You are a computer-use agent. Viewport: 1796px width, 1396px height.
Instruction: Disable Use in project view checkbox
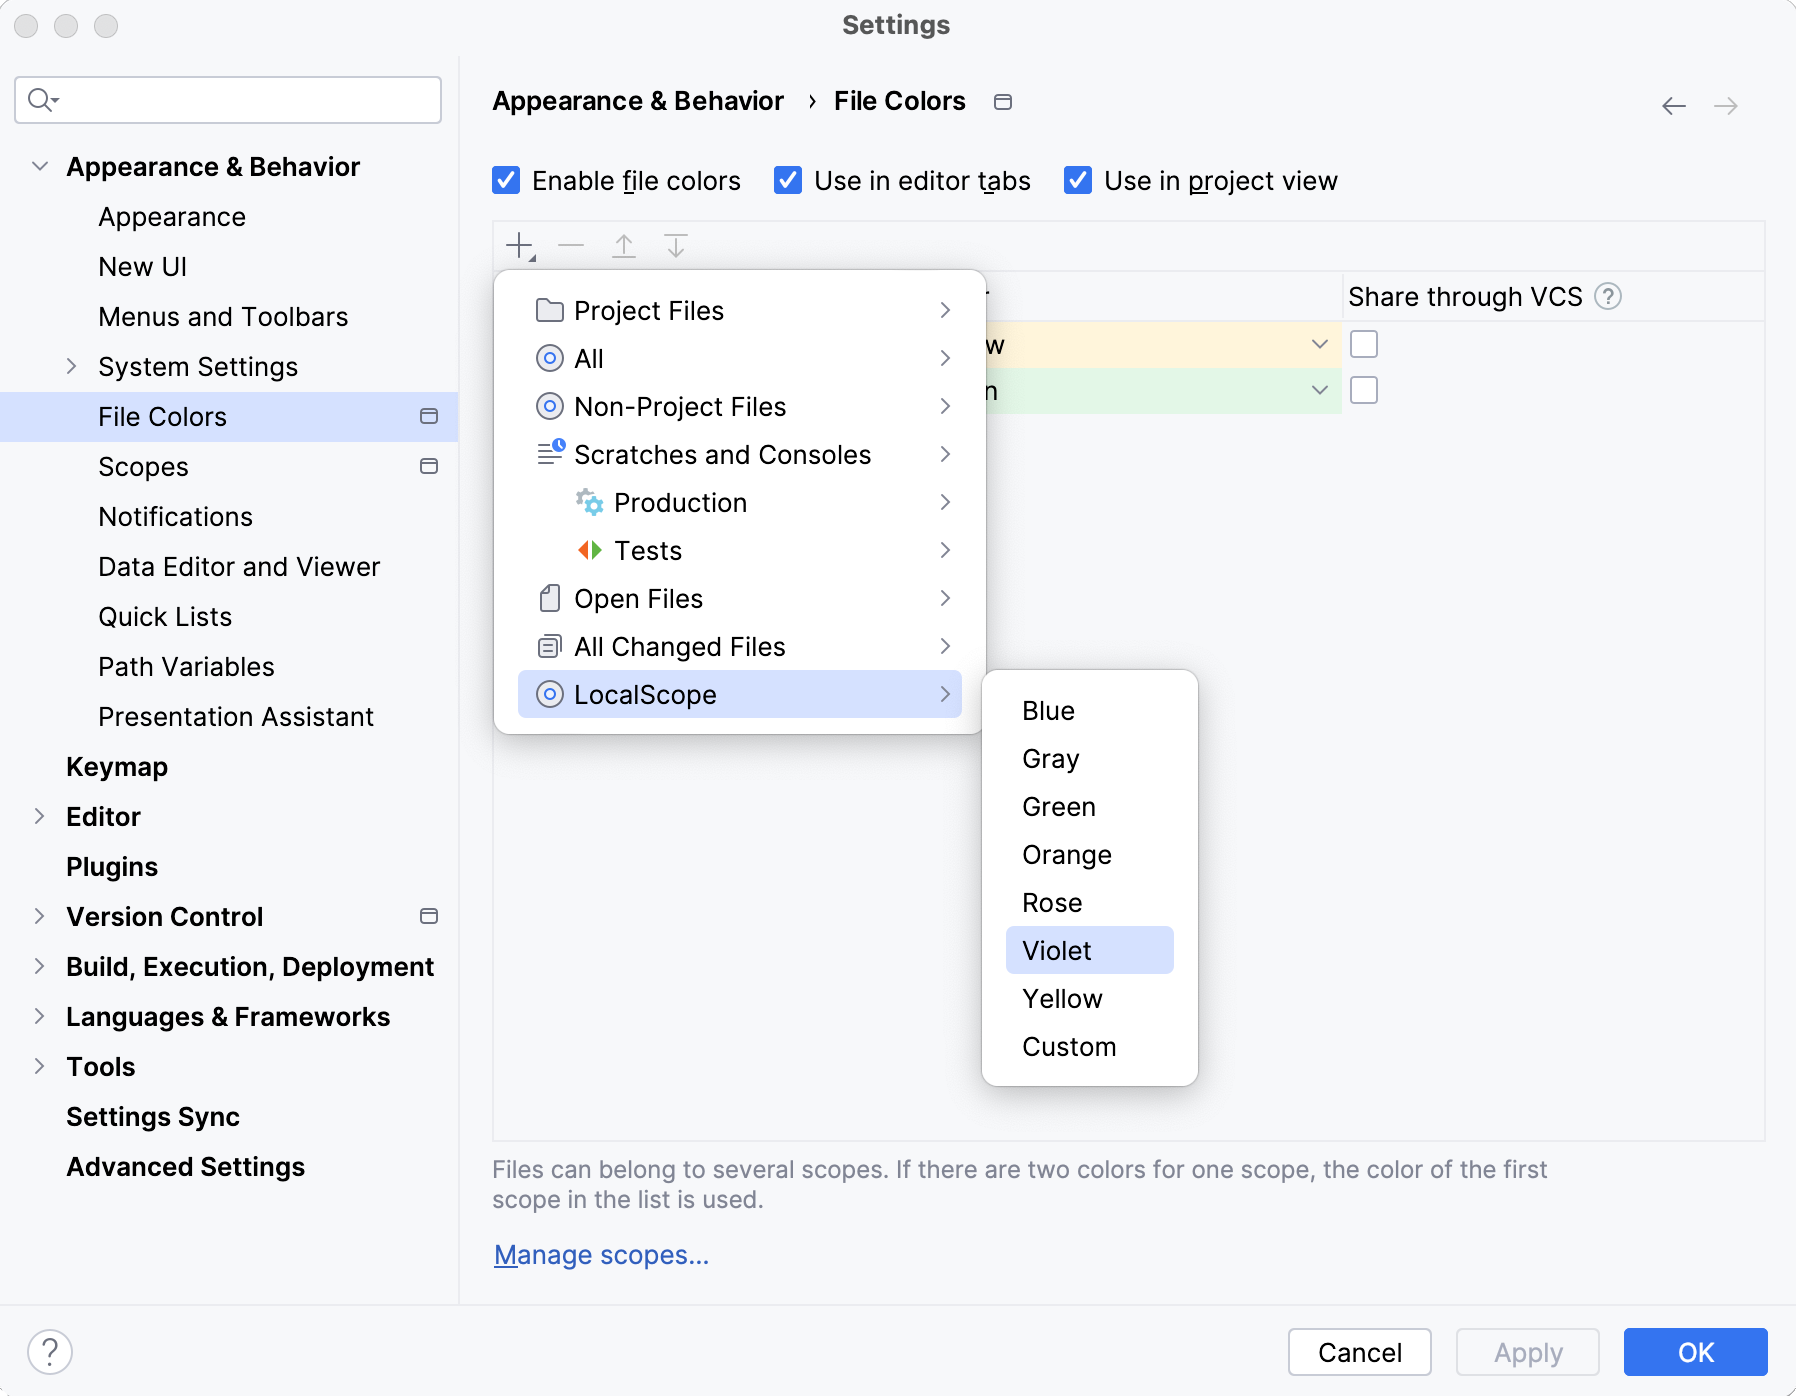click(1078, 181)
